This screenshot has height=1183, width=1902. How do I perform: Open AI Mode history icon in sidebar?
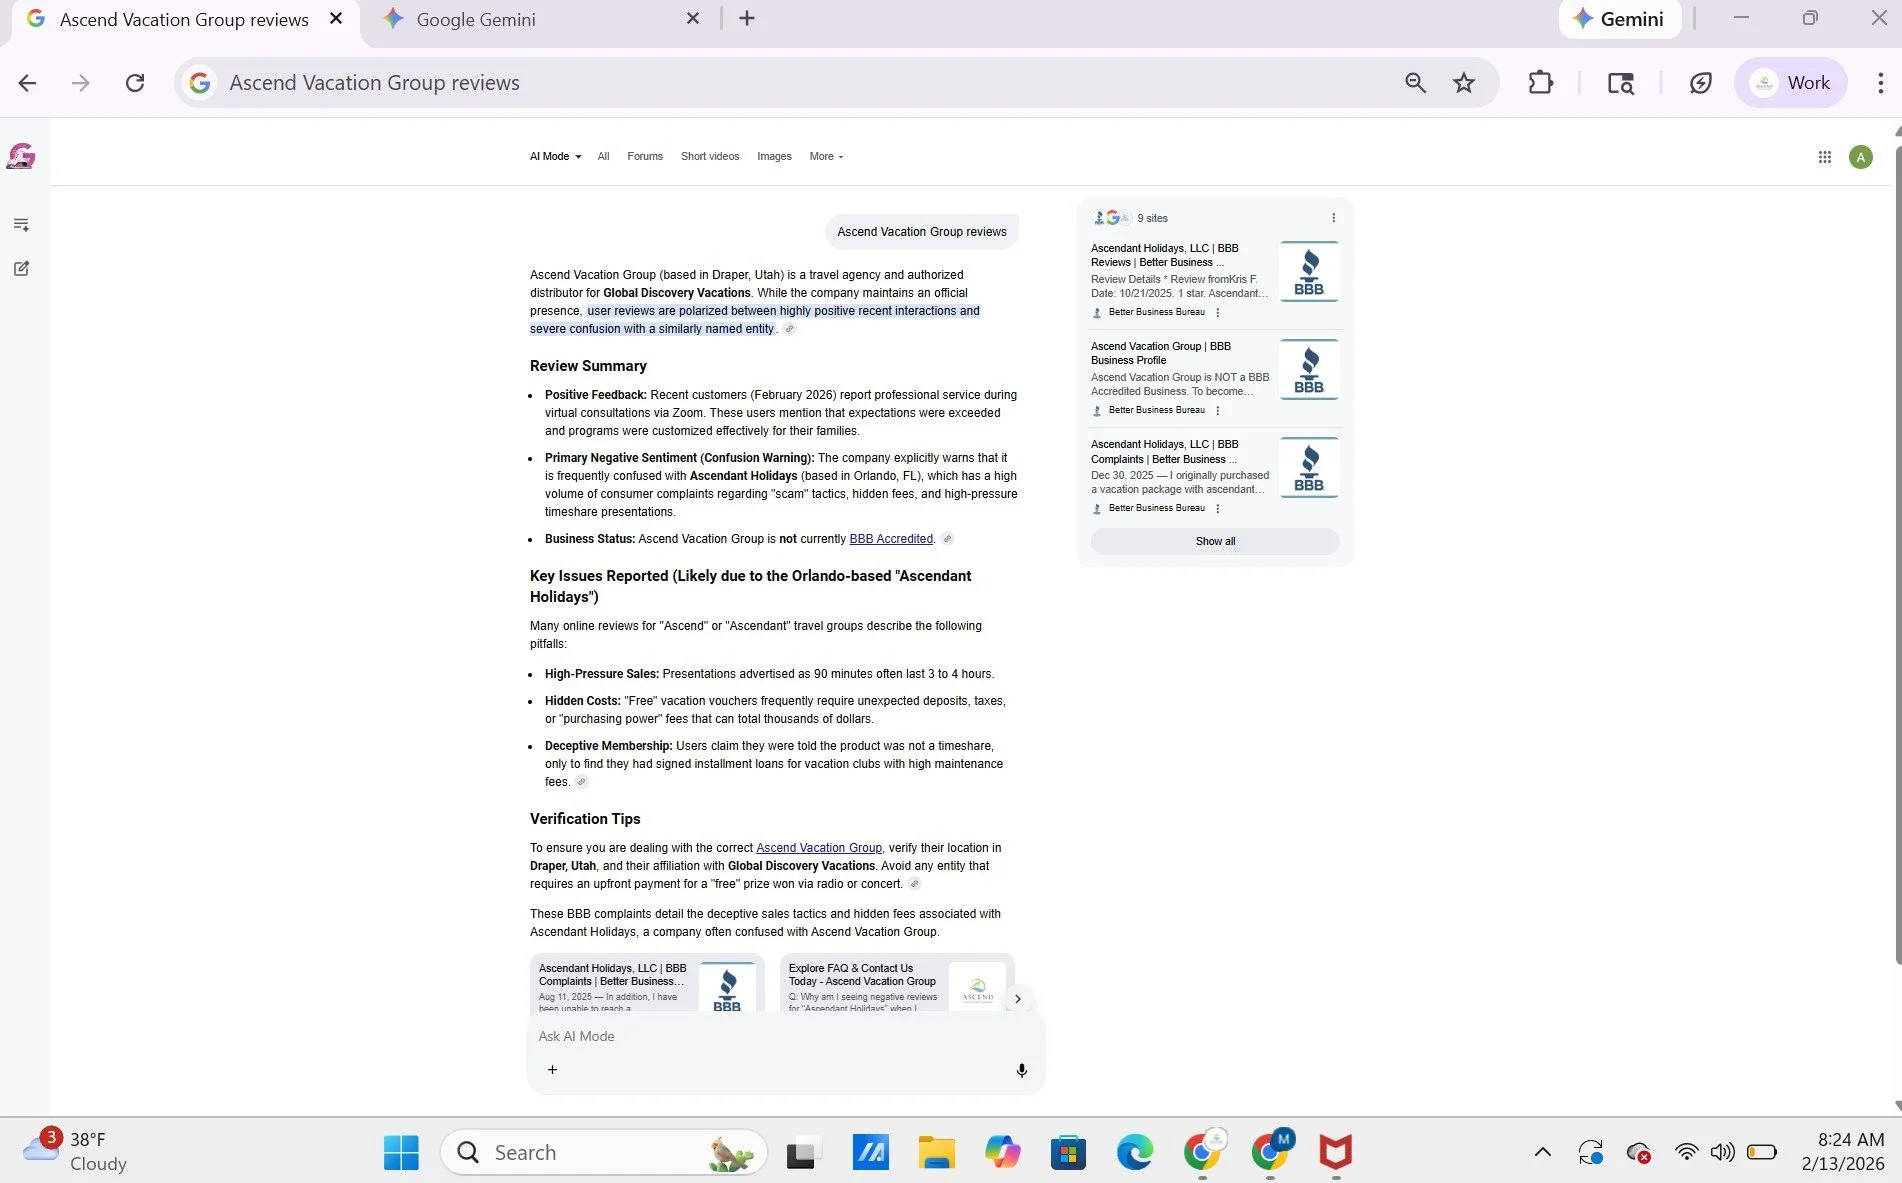tap(21, 224)
